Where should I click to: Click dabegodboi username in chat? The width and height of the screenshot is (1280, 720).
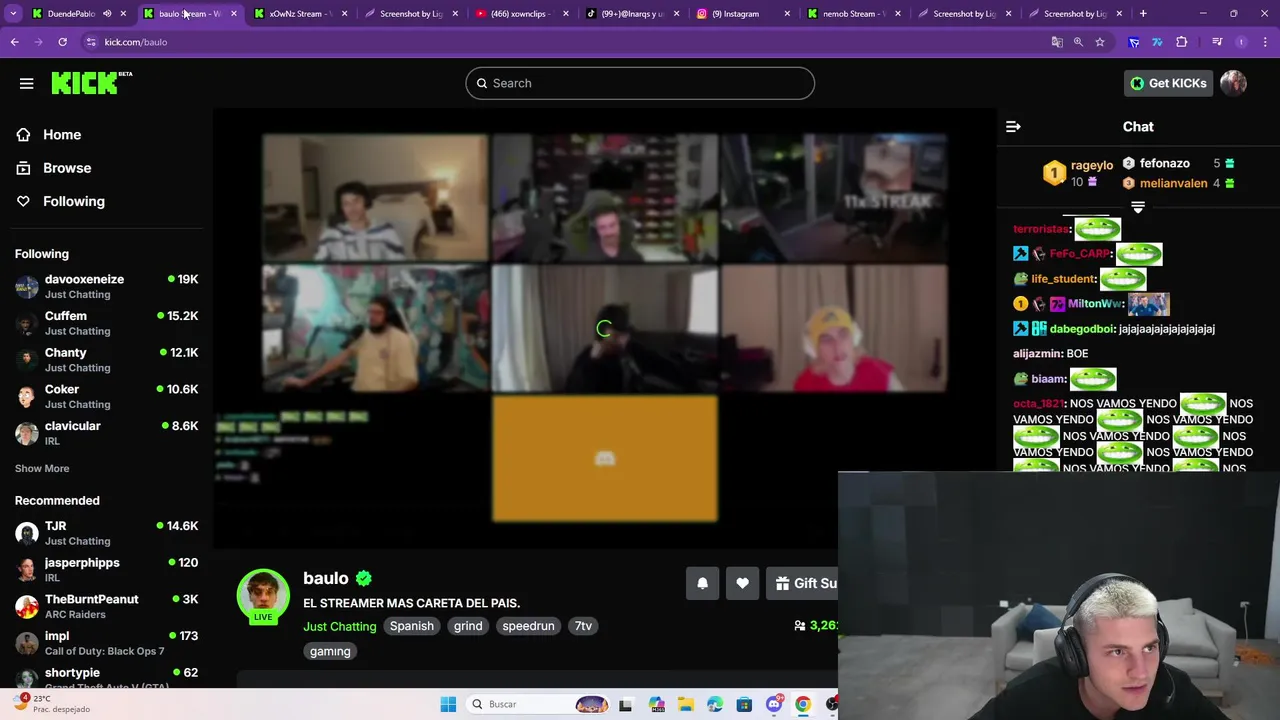[x=1081, y=328]
